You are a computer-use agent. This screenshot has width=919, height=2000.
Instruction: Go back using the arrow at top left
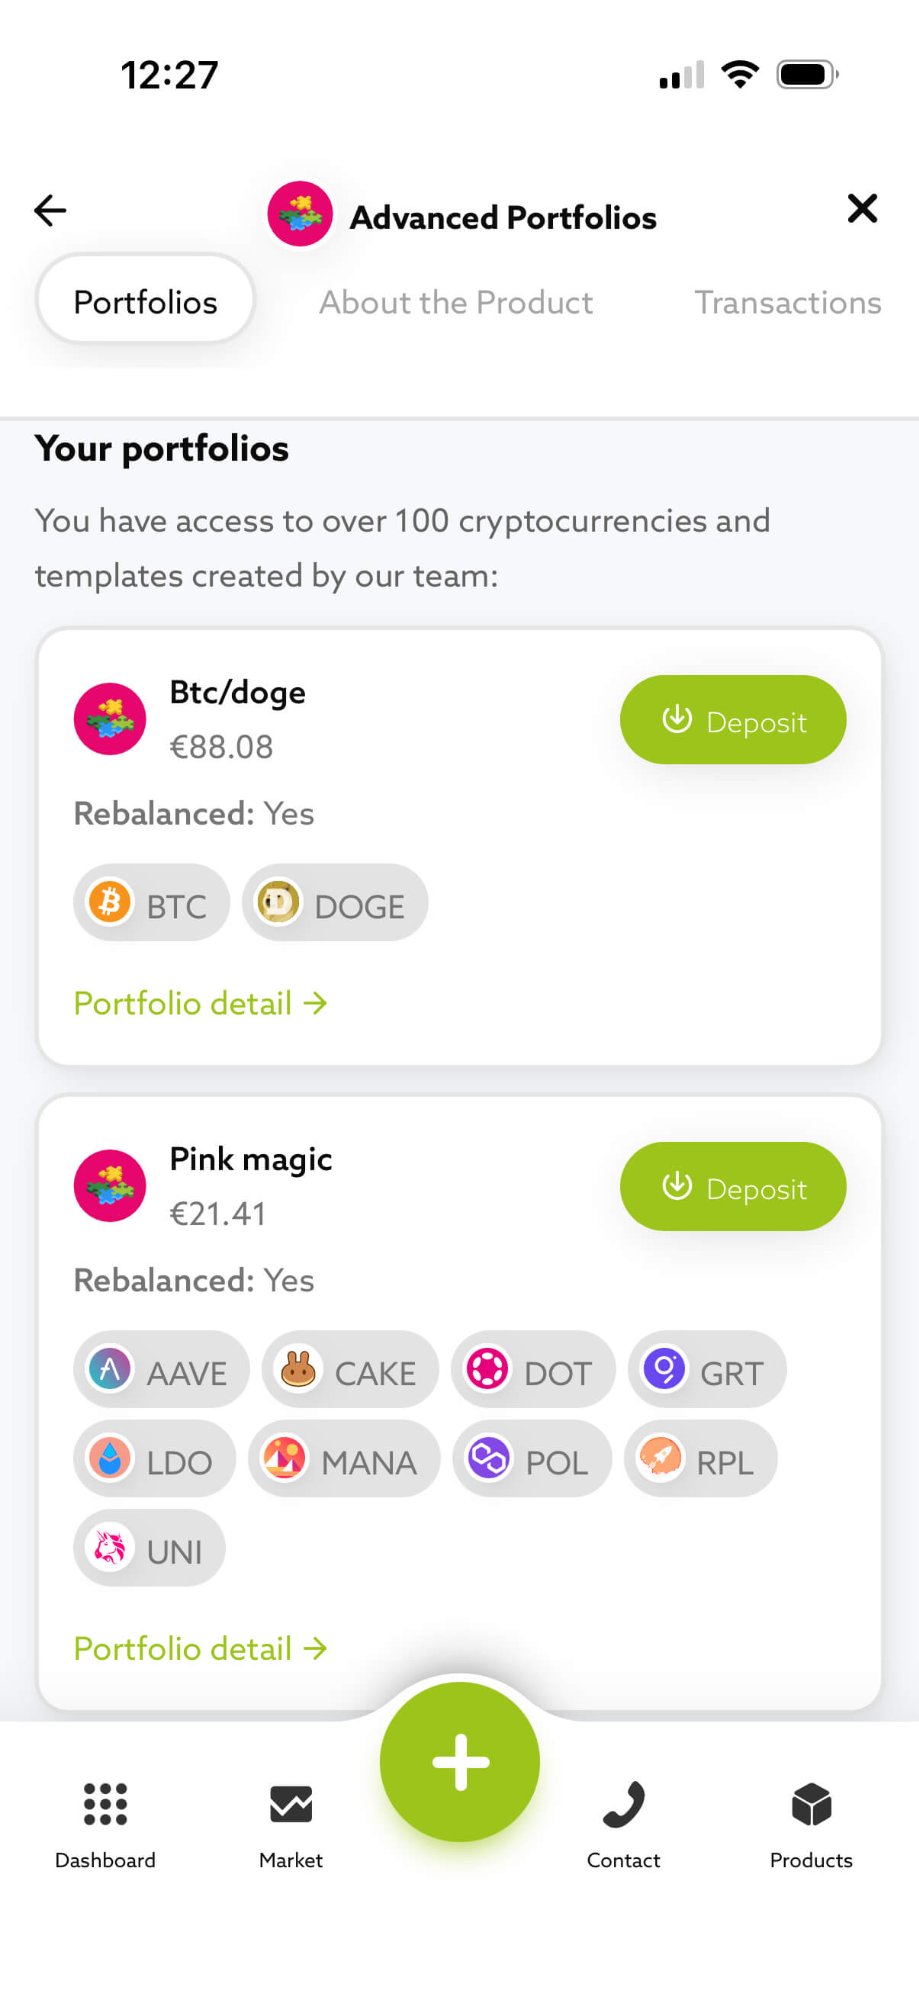tap(48, 210)
